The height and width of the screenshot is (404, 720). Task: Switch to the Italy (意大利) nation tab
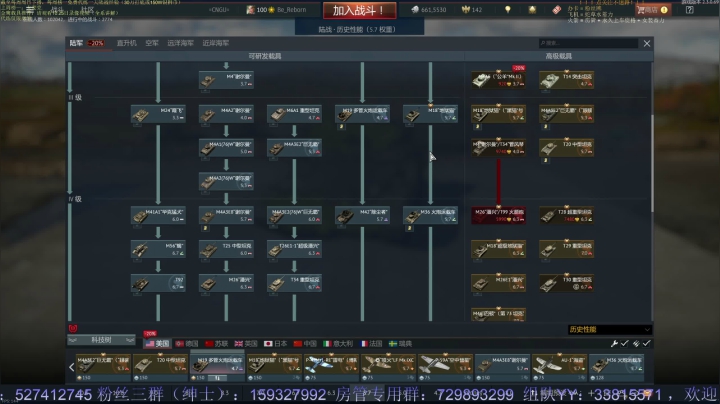tap(338, 343)
